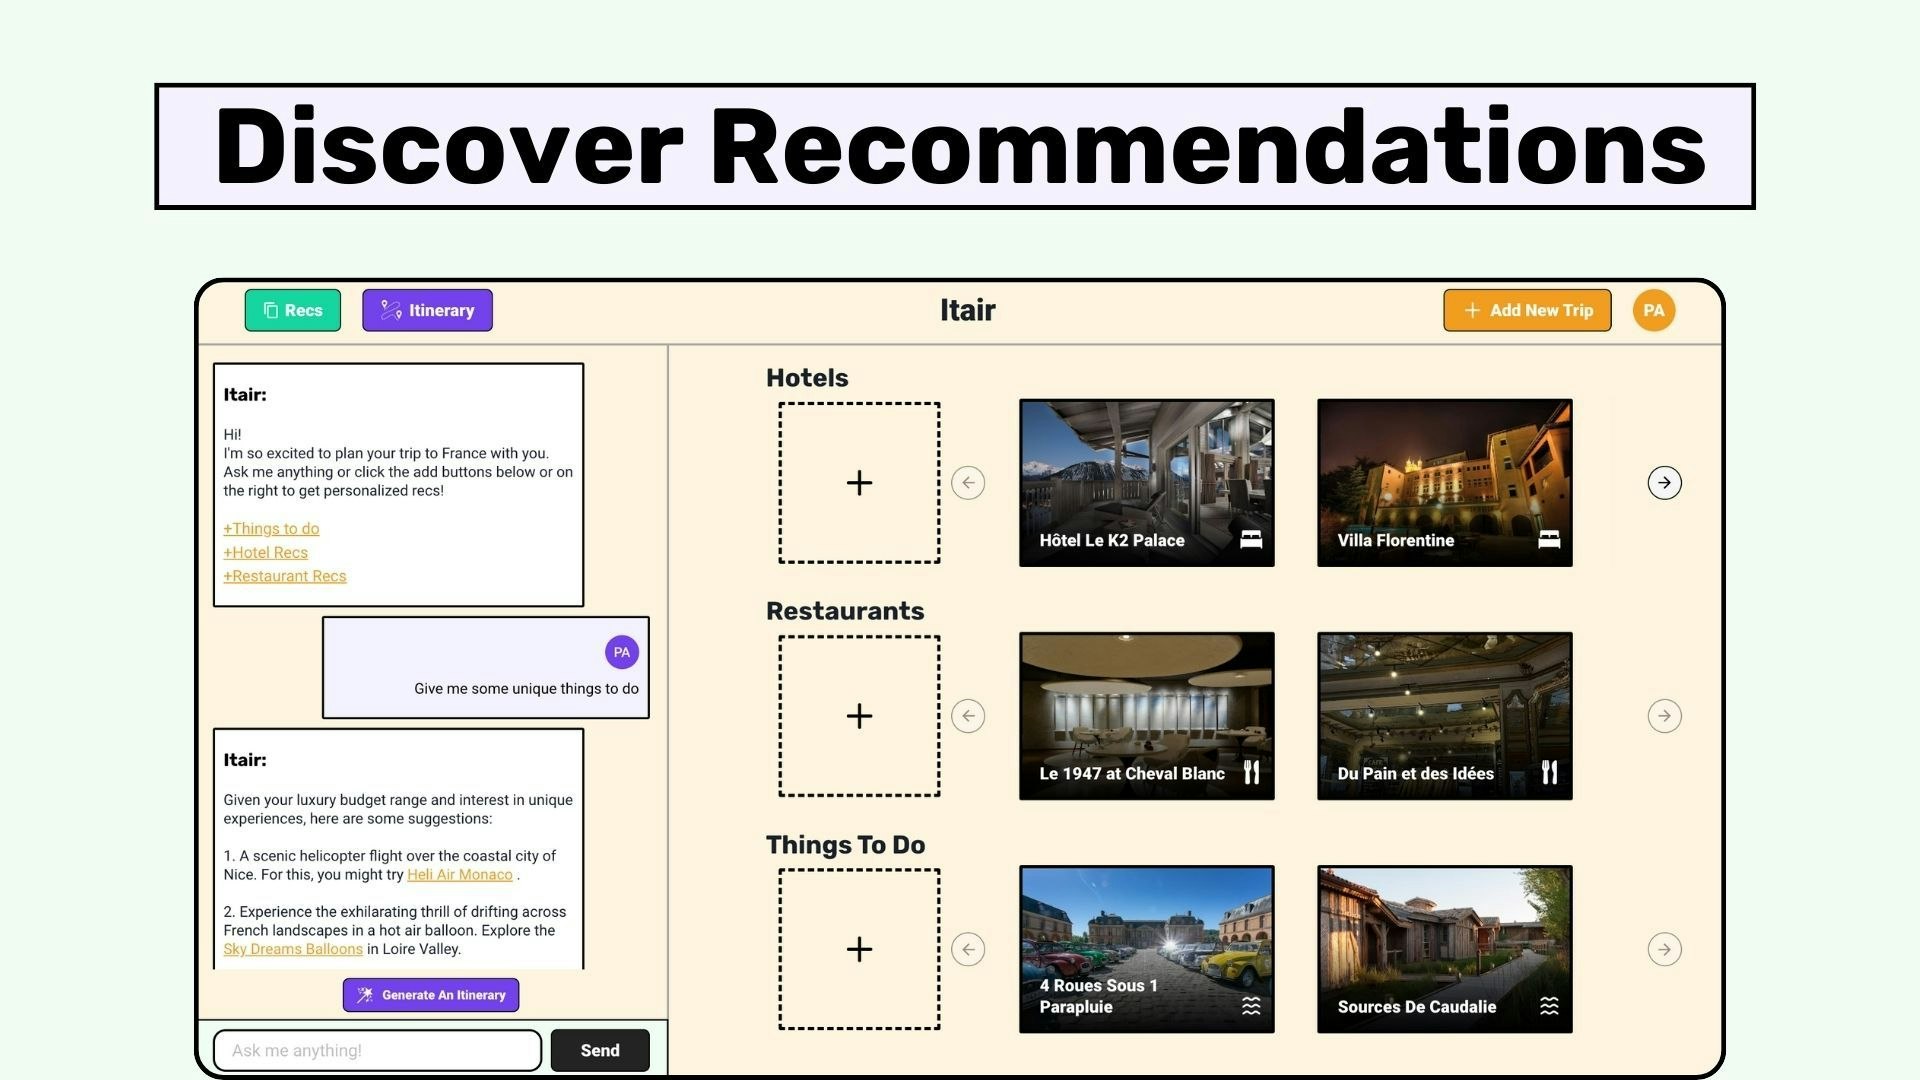Add a hotel via dashed plus box
1920x1080 pixels.
pos(859,483)
